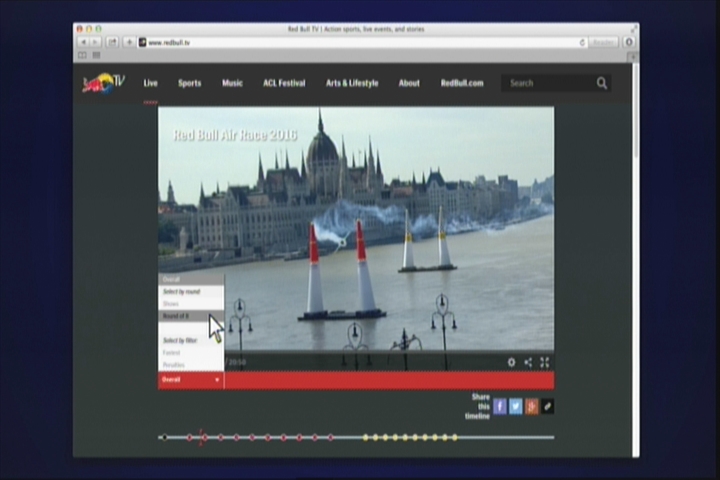The width and height of the screenshot is (720, 480).
Task: Open Safari's Share button
Action: pos(112,42)
